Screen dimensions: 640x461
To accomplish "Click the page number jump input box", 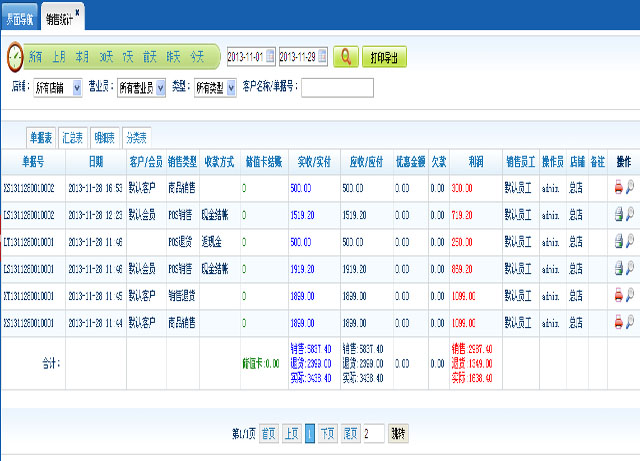I will click(373, 433).
